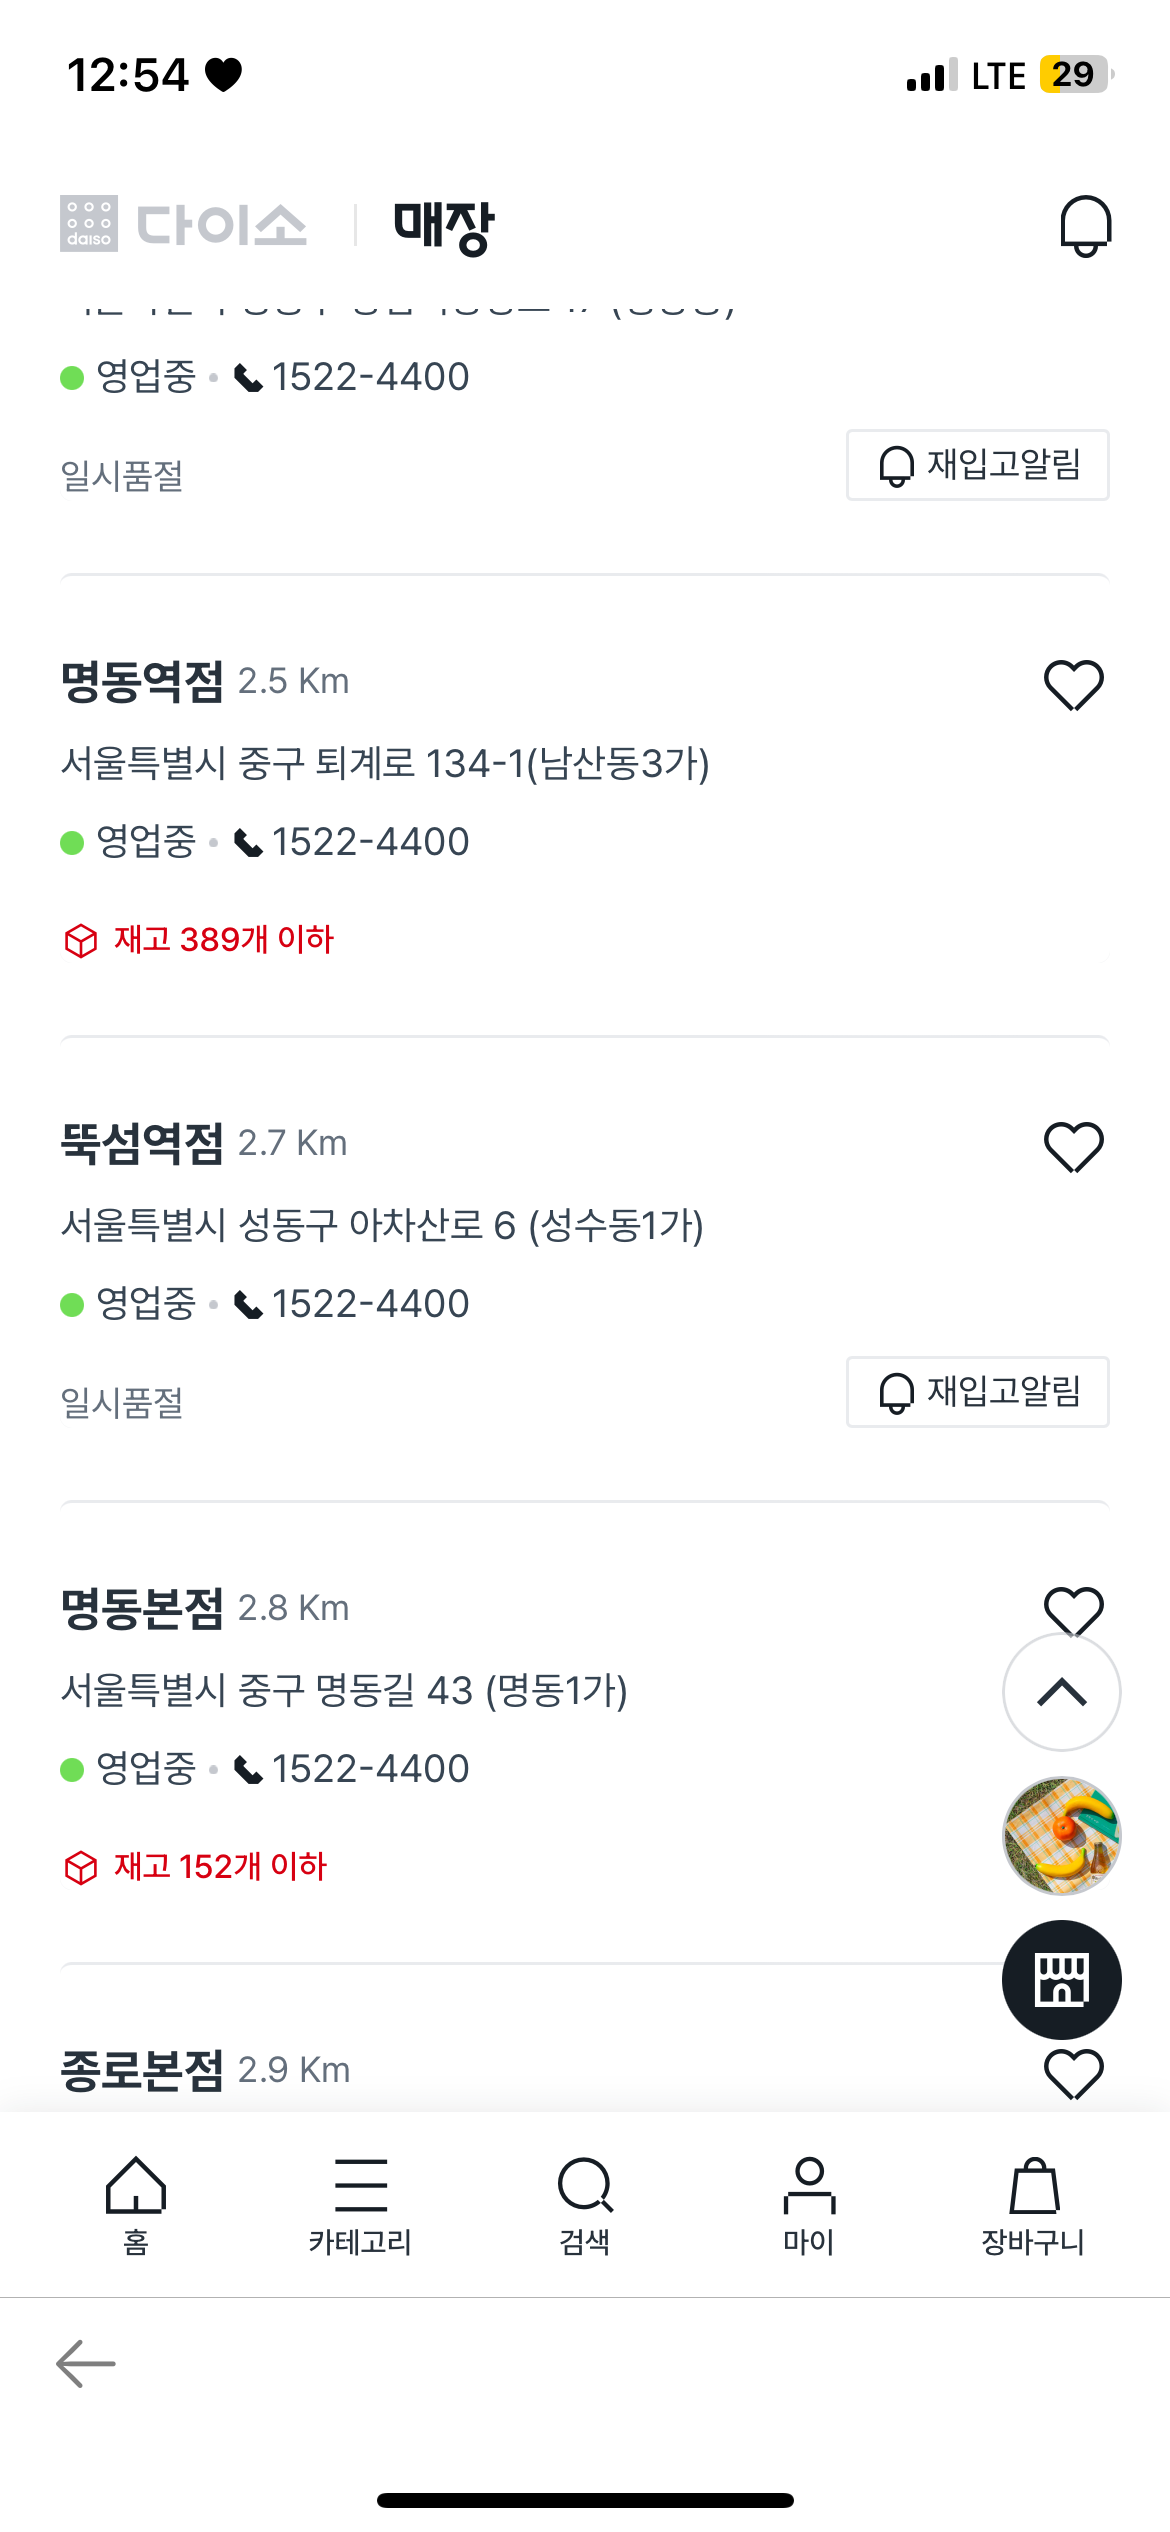Favorite the 명동역점 store with heart

point(1073,685)
